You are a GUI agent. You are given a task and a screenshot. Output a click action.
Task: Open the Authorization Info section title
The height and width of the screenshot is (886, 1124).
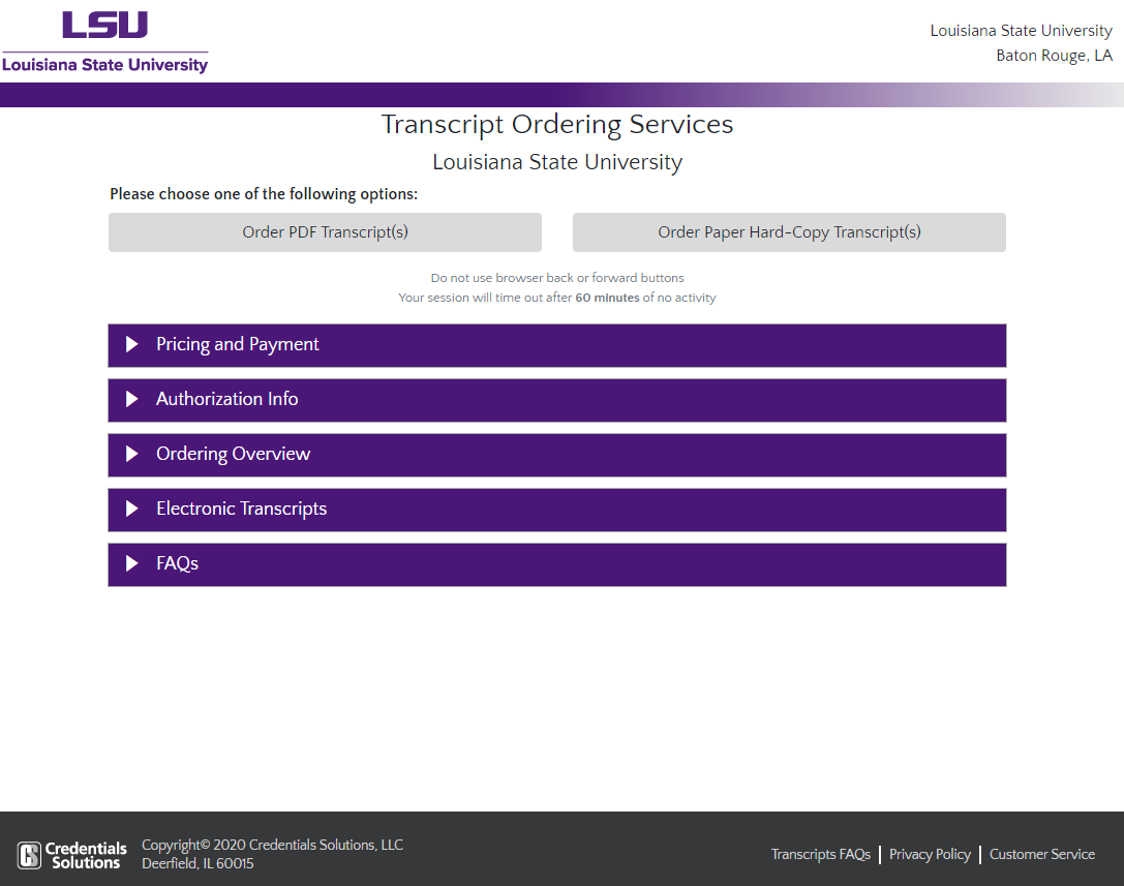click(227, 399)
